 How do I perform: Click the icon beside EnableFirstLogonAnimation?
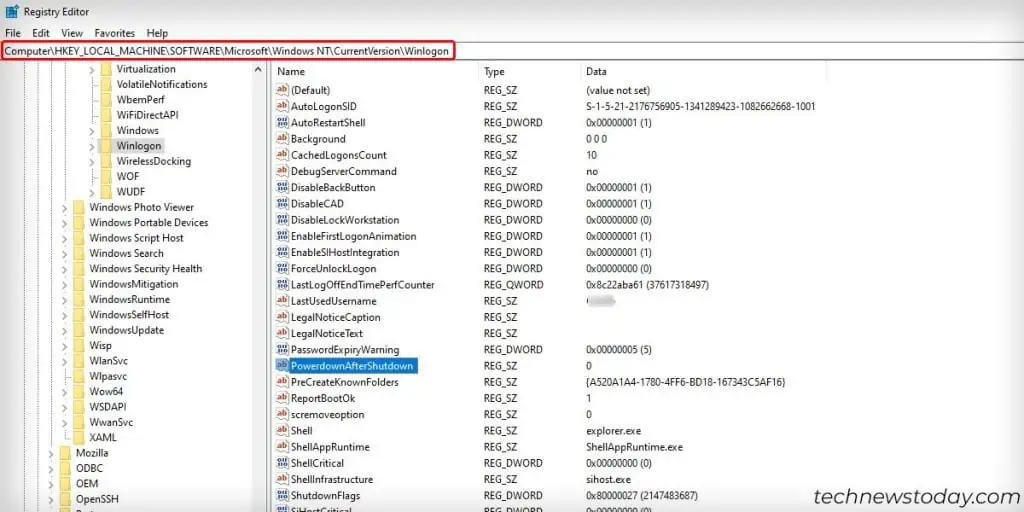click(x=282, y=236)
